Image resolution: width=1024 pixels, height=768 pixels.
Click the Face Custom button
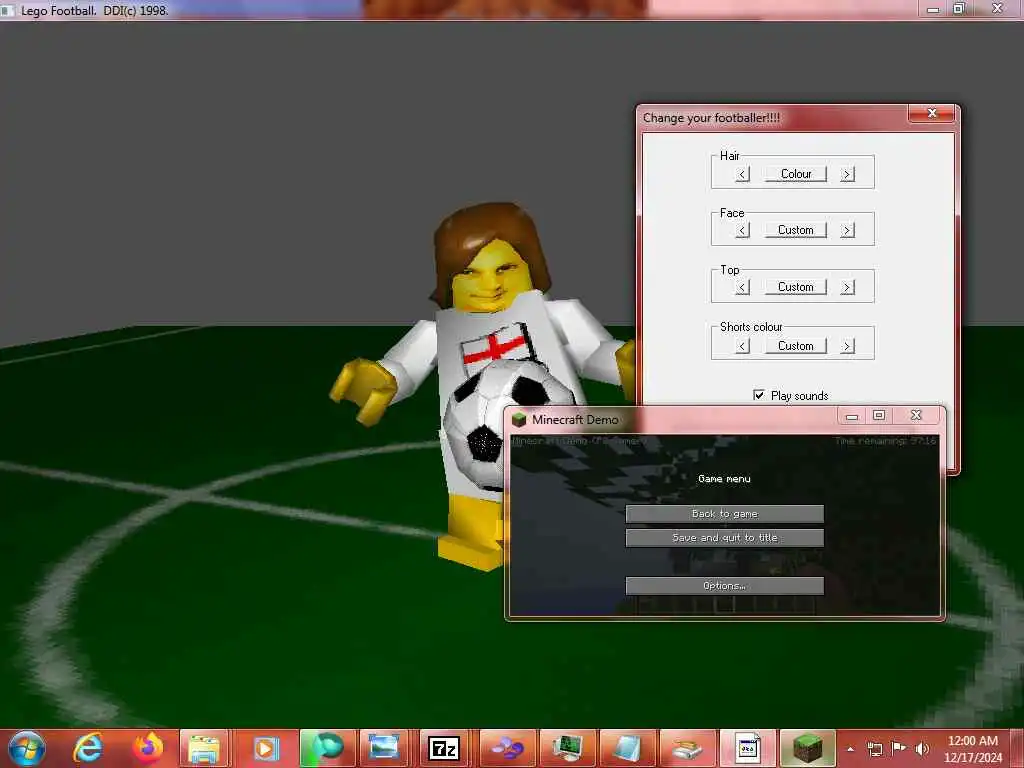pyautogui.click(x=795, y=230)
